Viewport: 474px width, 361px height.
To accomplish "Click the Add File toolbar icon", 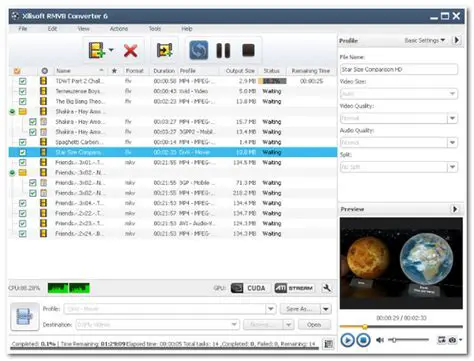I will (97, 51).
